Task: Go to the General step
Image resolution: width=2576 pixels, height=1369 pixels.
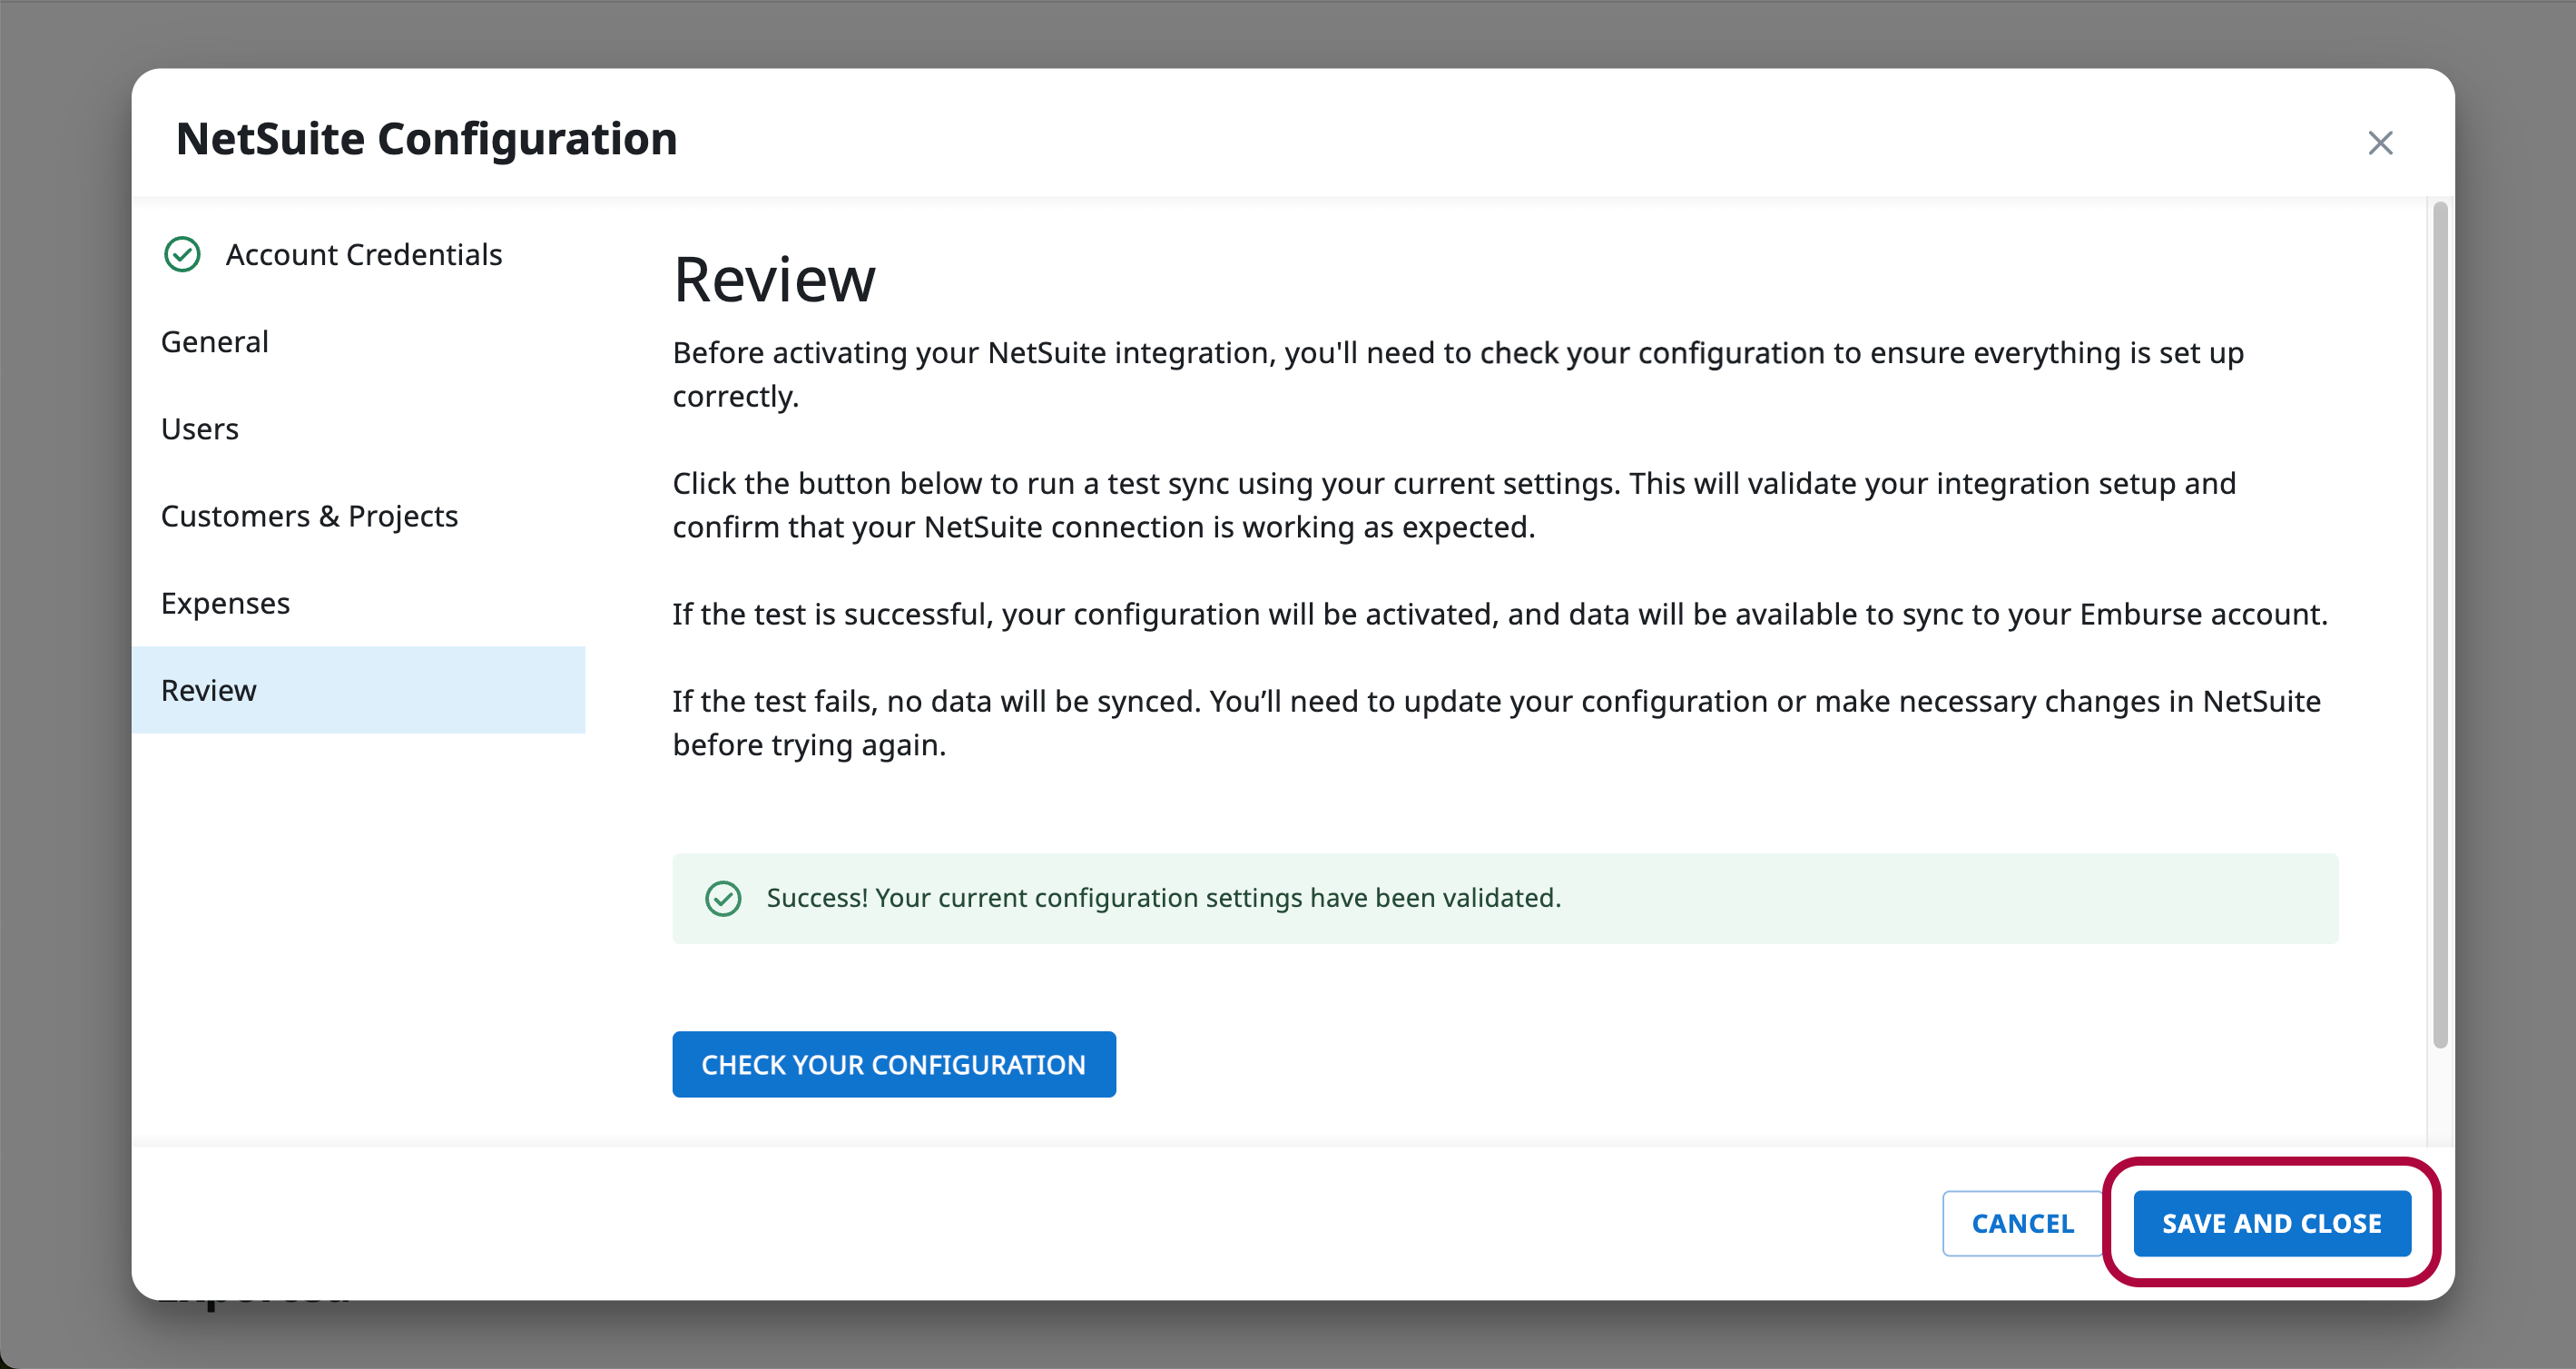Action: 215,342
